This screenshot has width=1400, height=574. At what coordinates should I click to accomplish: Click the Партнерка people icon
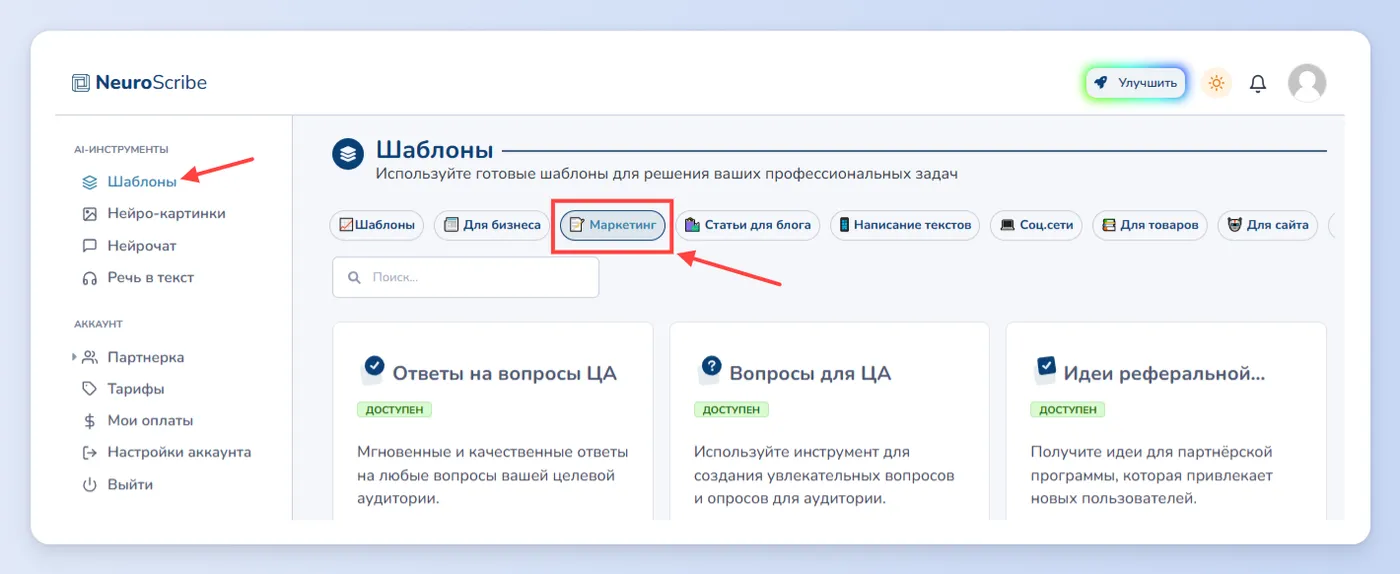(x=90, y=357)
